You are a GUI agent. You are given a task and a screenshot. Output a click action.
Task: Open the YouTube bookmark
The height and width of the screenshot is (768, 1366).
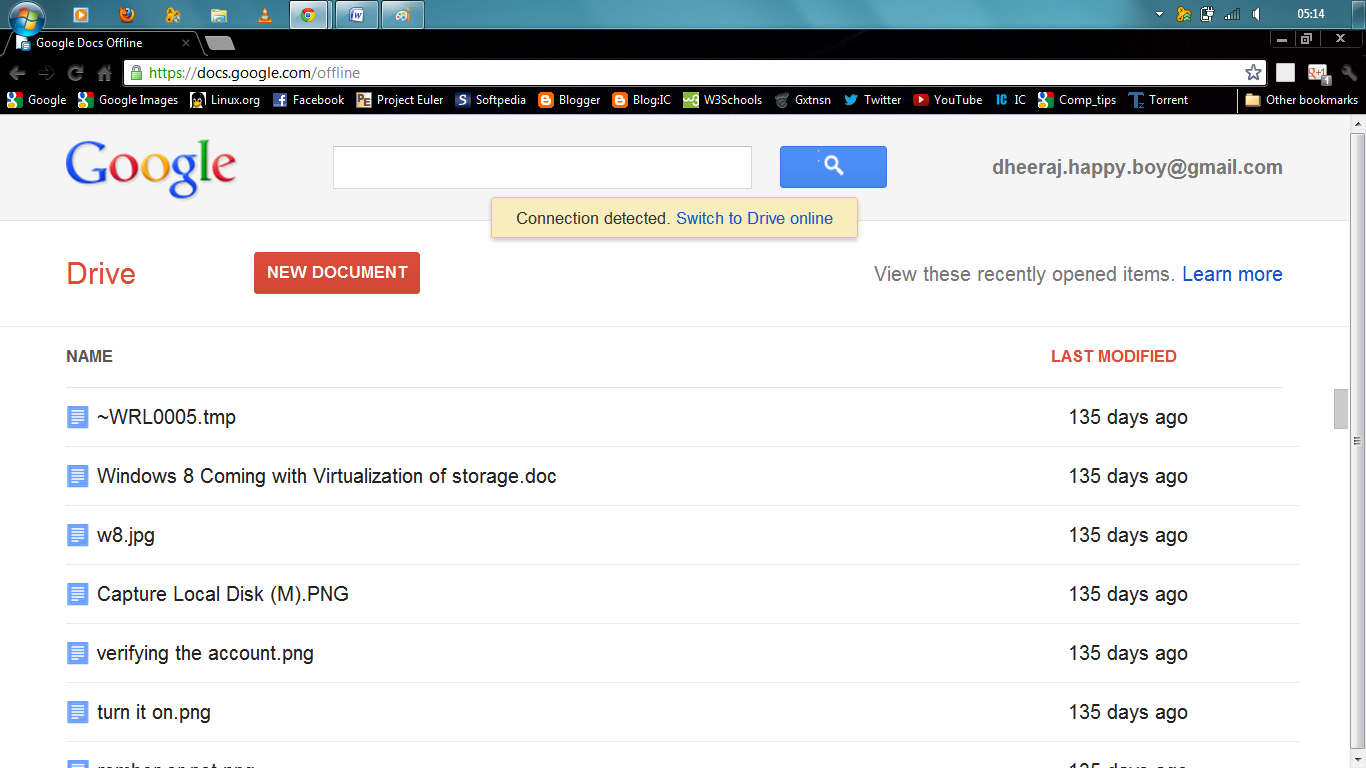coord(947,100)
